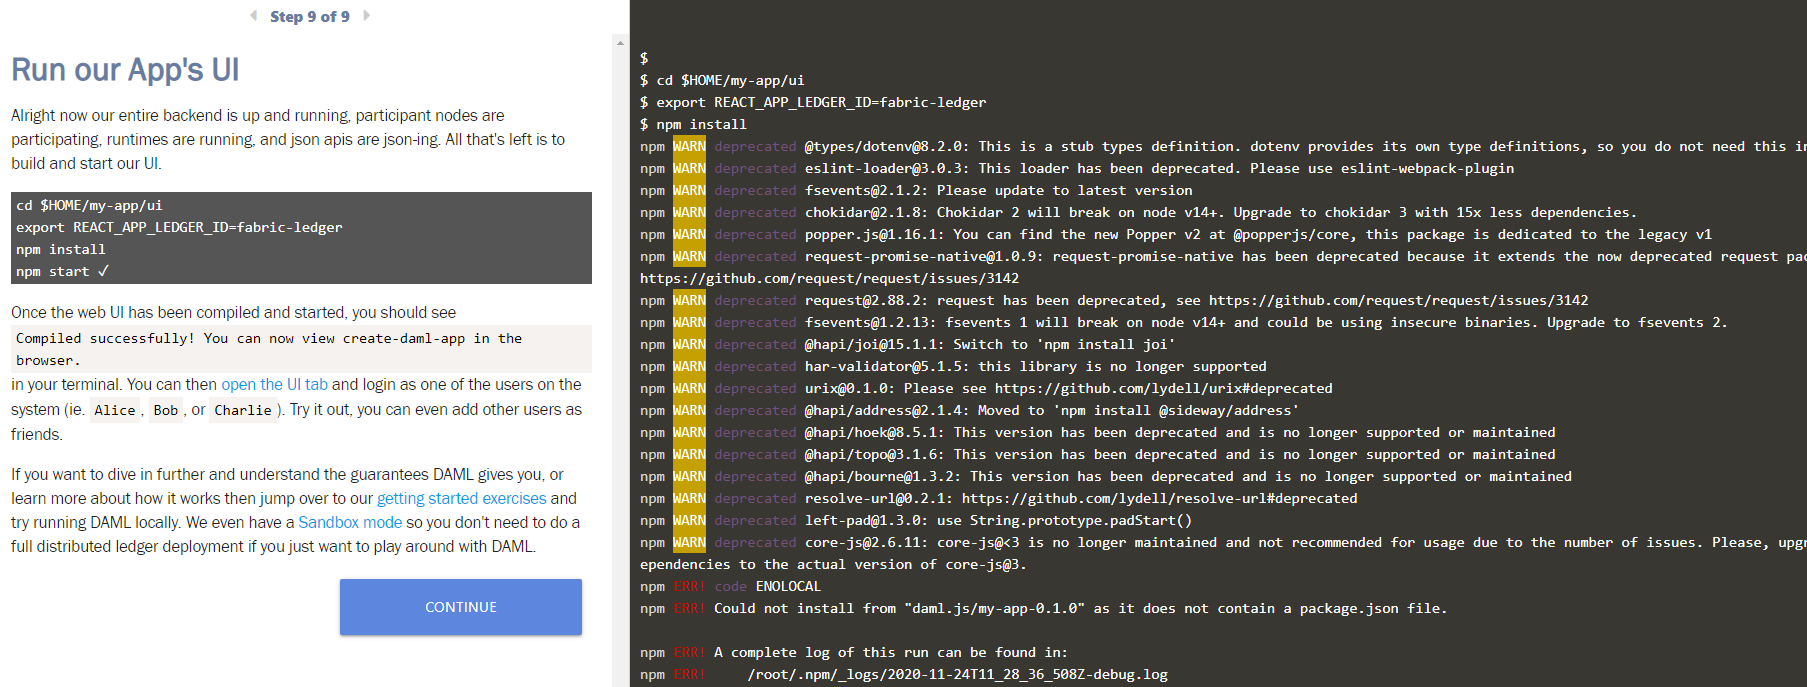Click the 'Run our App's UI' heading

click(x=125, y=70)
